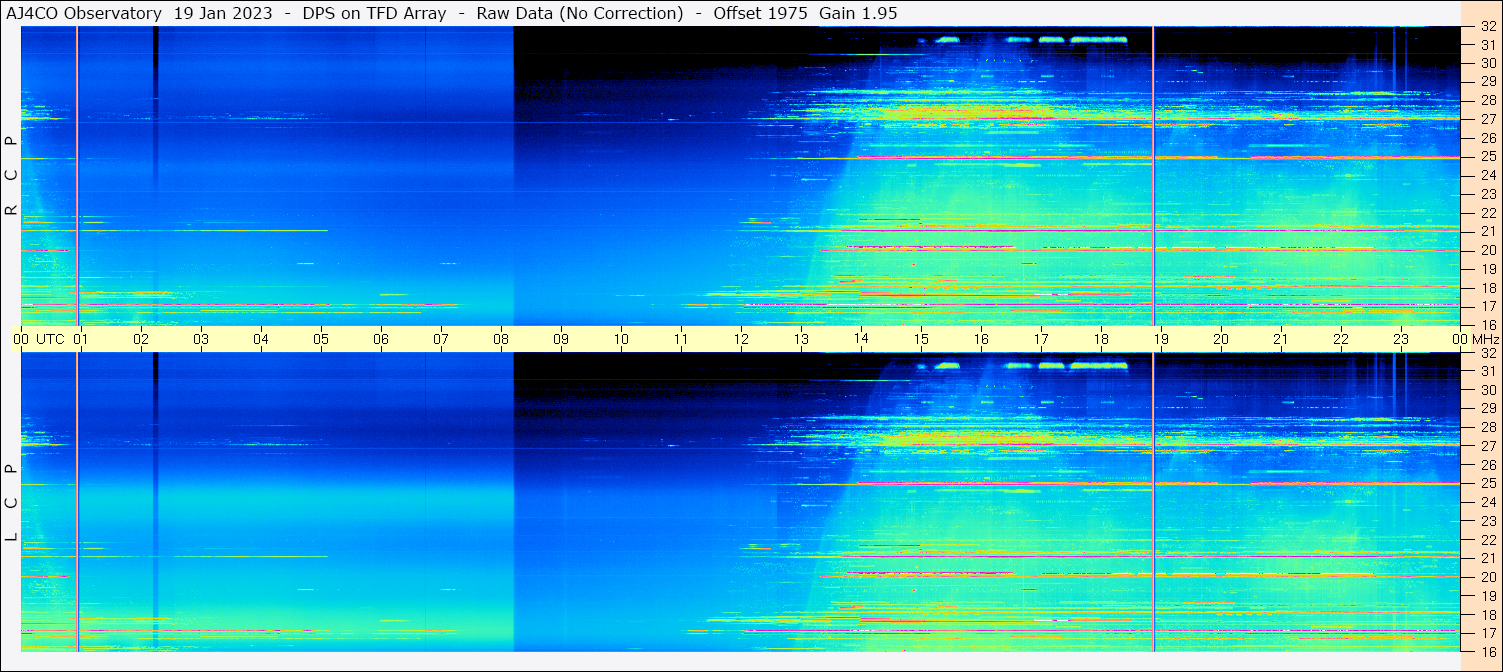Choose the 11 hour tick label
Screen dimensions: 1503x672
click(x=681, y=339)
